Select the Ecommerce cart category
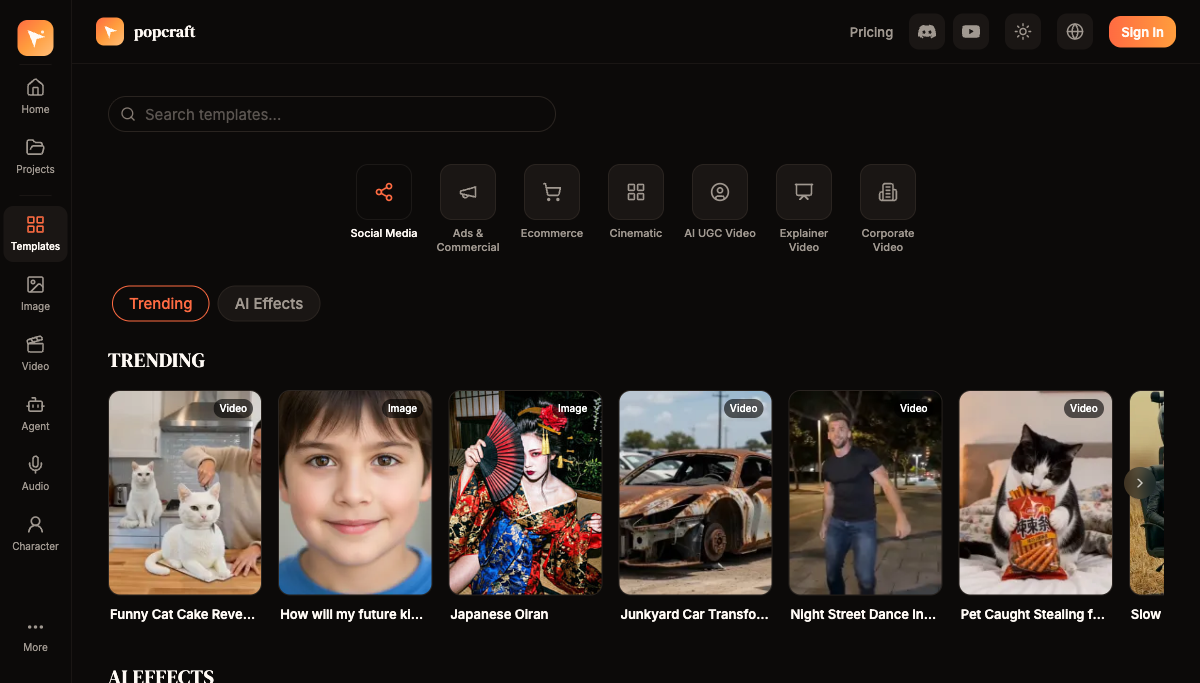 point(552,192)
